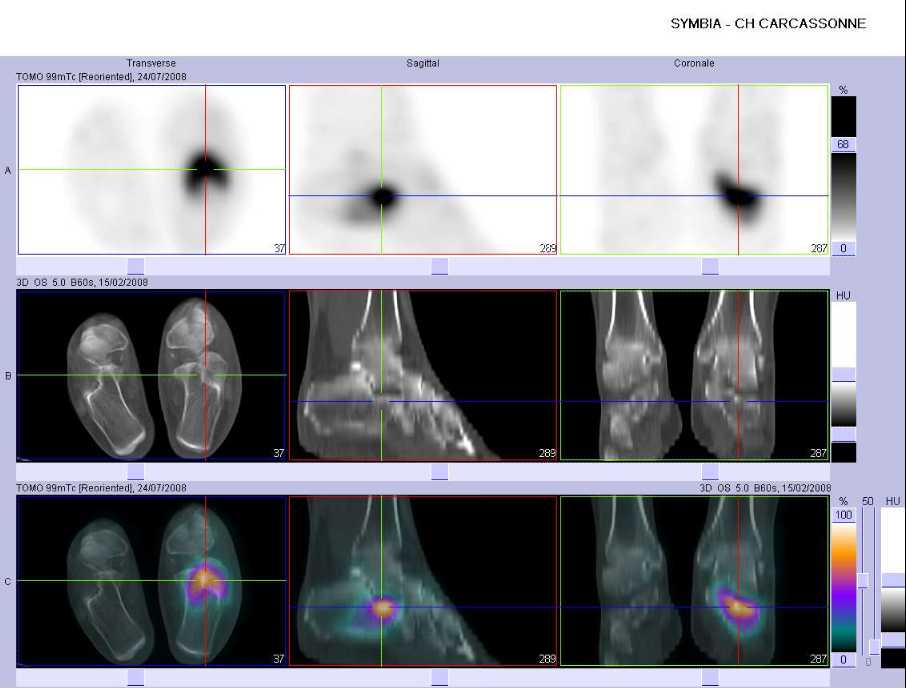Click the upper HU window handle in row B

tap(843, 374)
